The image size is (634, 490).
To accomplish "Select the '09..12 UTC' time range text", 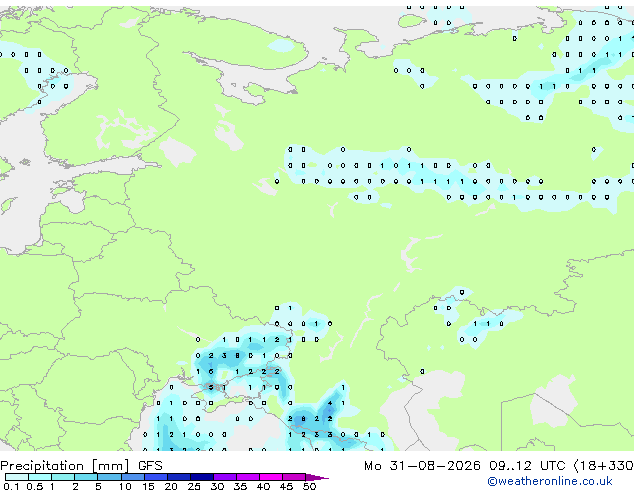I will (x=527, y=466).
